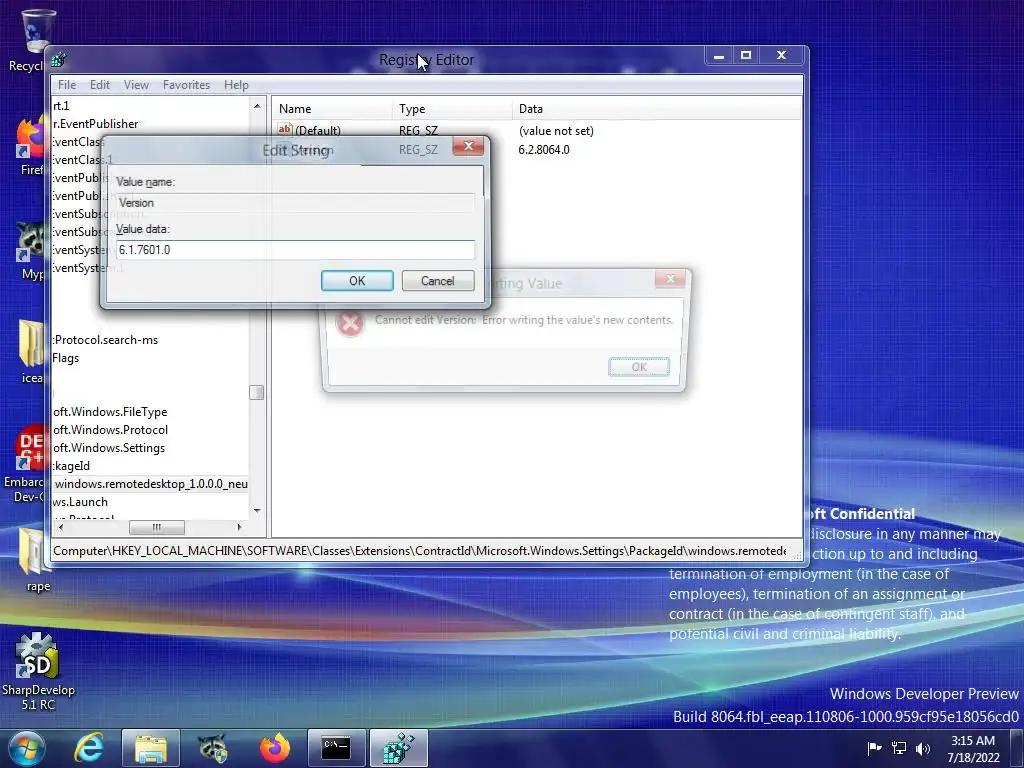
Task: Select the oft.Windows.Protocol tree key
Action: click(110, 430)
